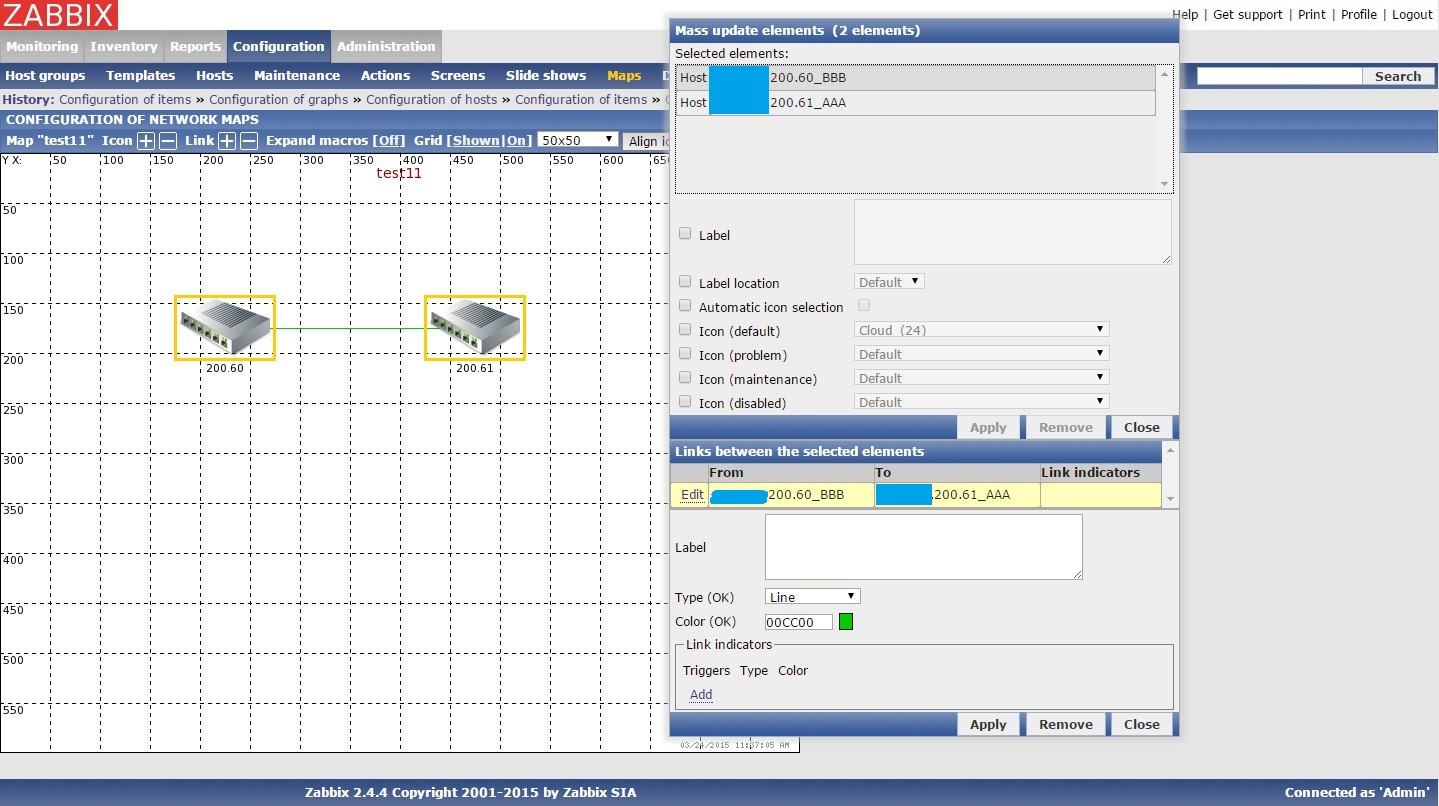1439x806 pixels.
Task: Open the Help link
Action: click(1185, 15)
